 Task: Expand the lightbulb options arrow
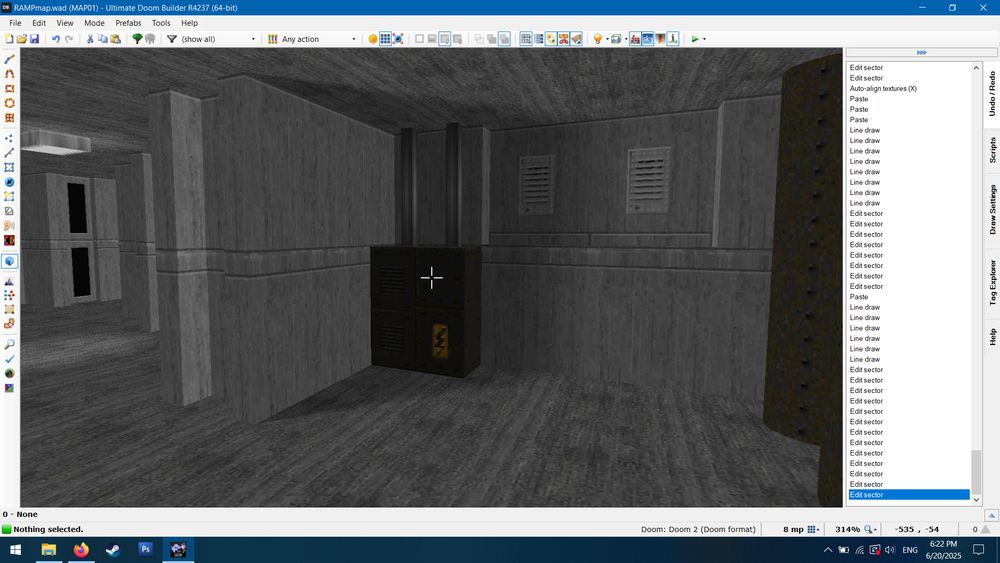click(607, 39)
